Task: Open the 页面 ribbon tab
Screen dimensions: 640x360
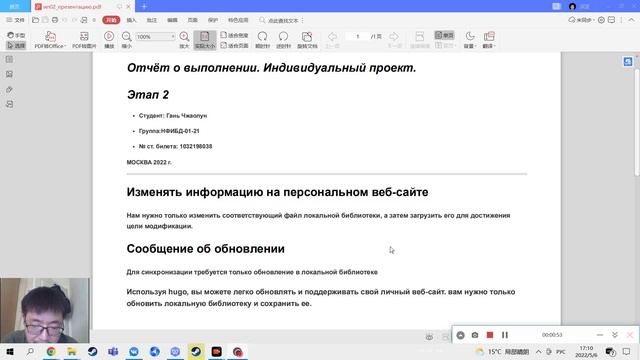Action: point(193,20)
